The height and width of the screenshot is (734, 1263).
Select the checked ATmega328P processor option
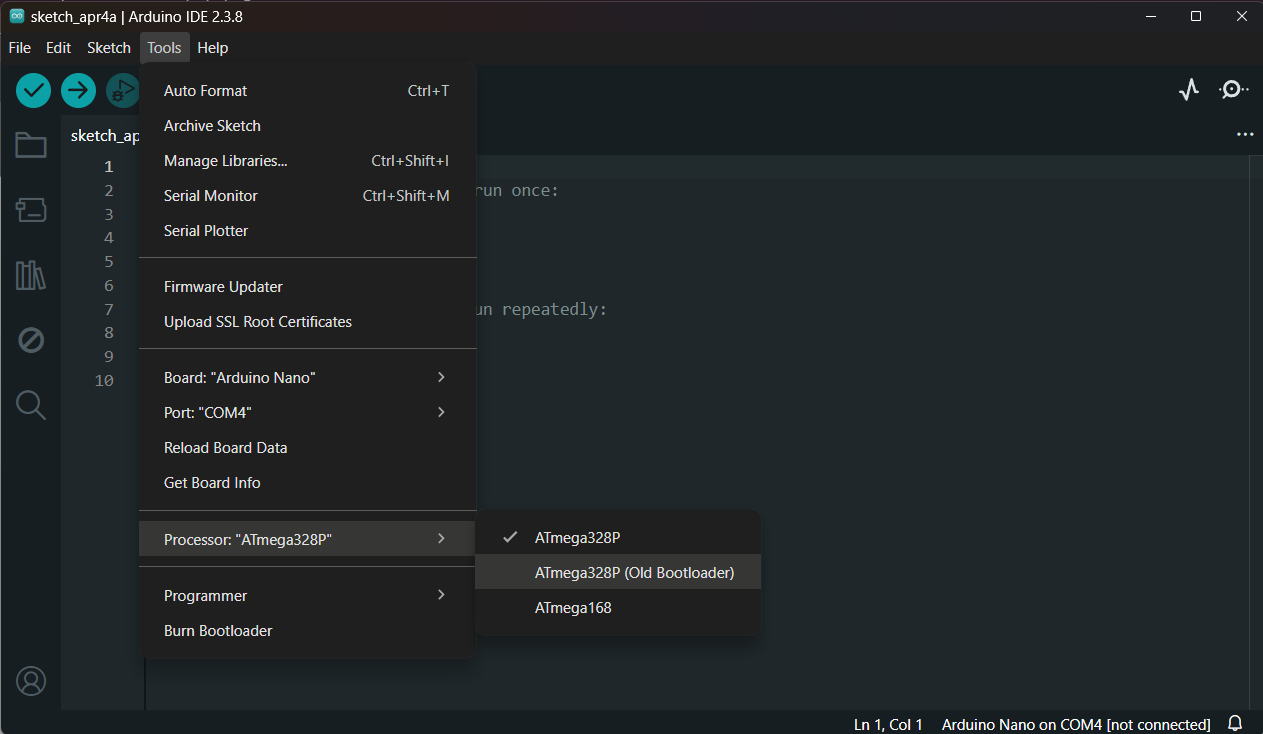point(577,537)
